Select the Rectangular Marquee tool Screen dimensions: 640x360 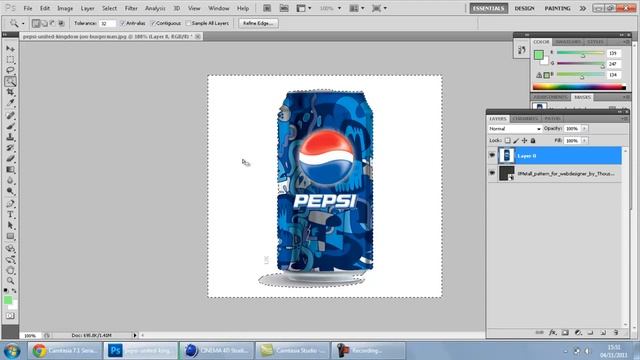pyautogui.click(x=10, y=60)
